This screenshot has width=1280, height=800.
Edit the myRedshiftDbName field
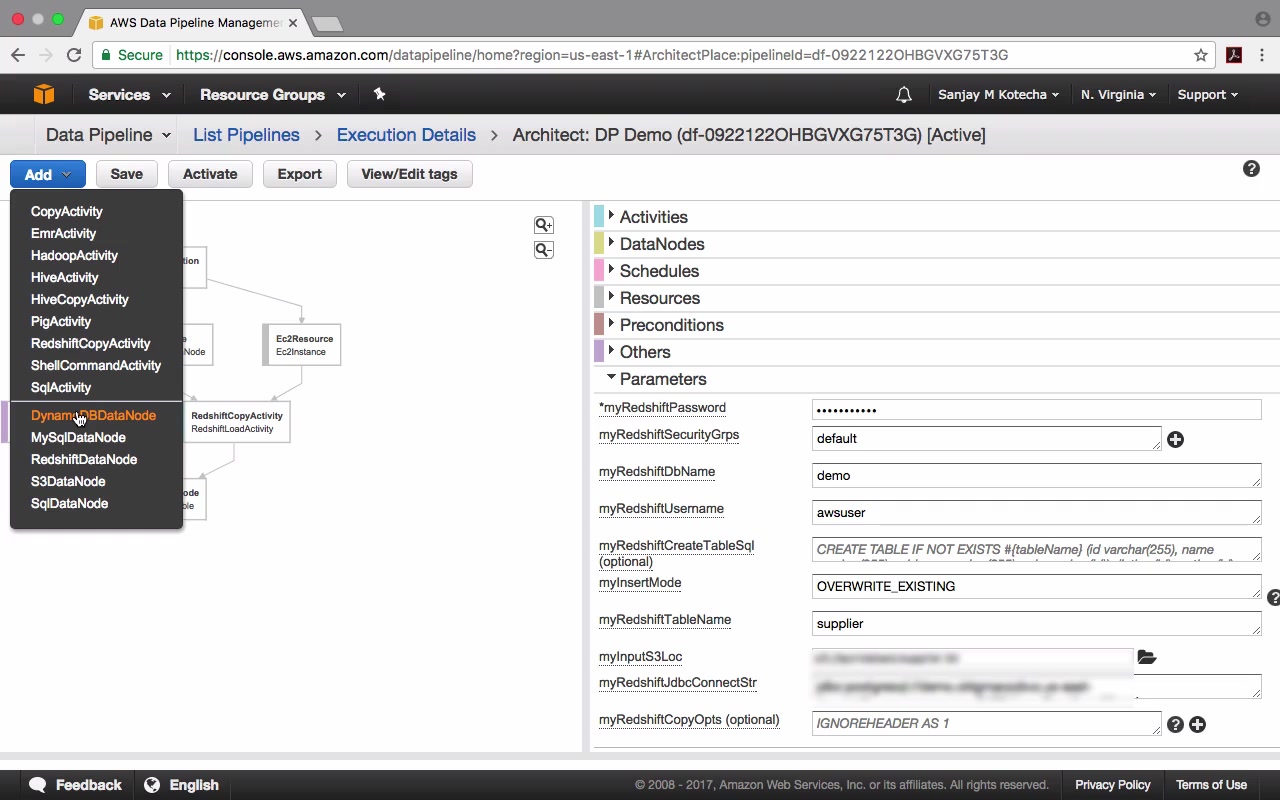(x=1036, y=476)
